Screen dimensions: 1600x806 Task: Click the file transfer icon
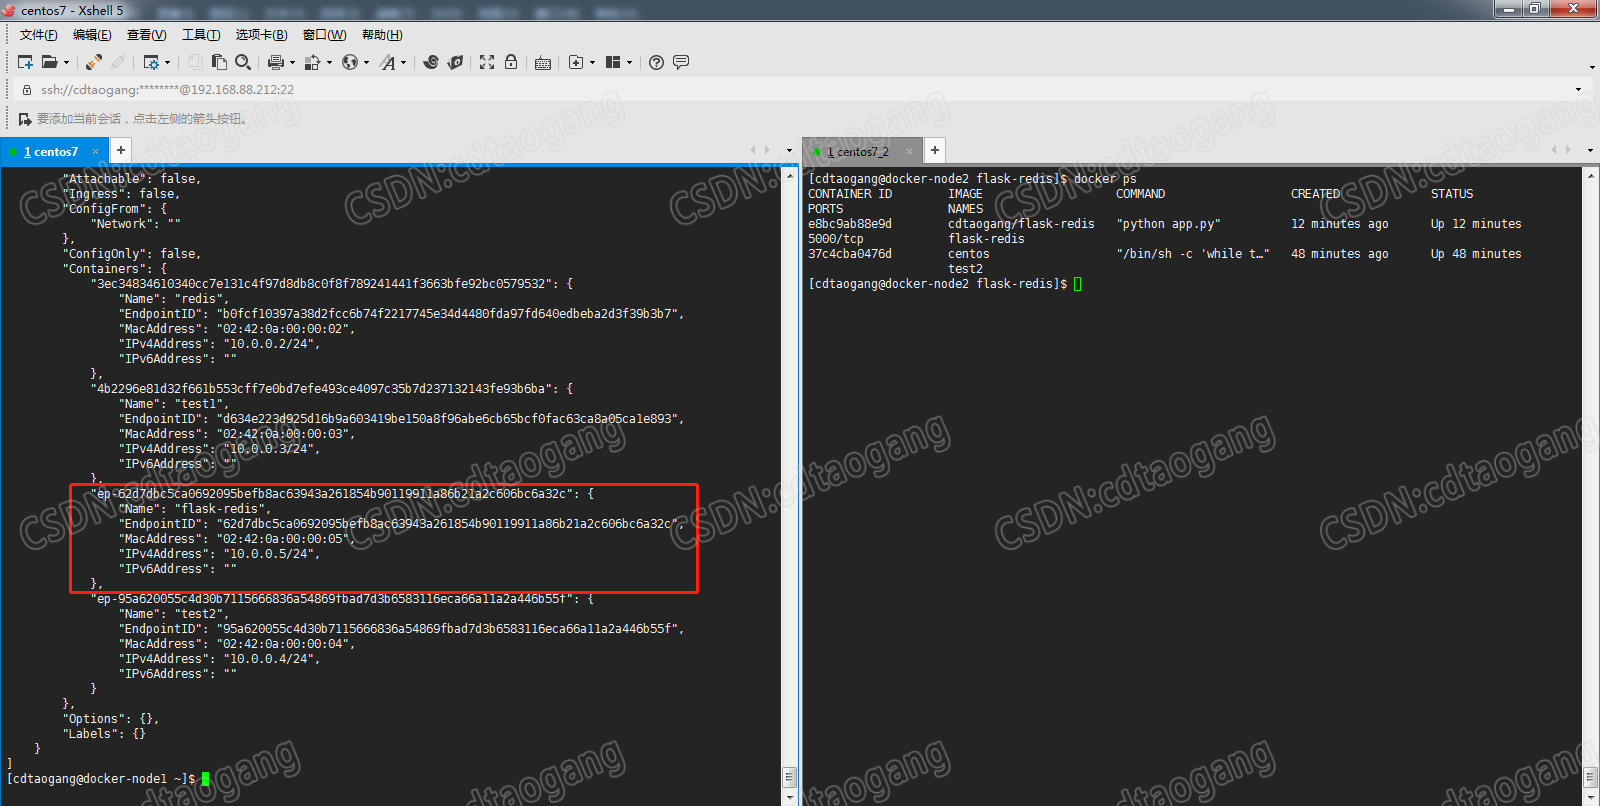[313, 62]
